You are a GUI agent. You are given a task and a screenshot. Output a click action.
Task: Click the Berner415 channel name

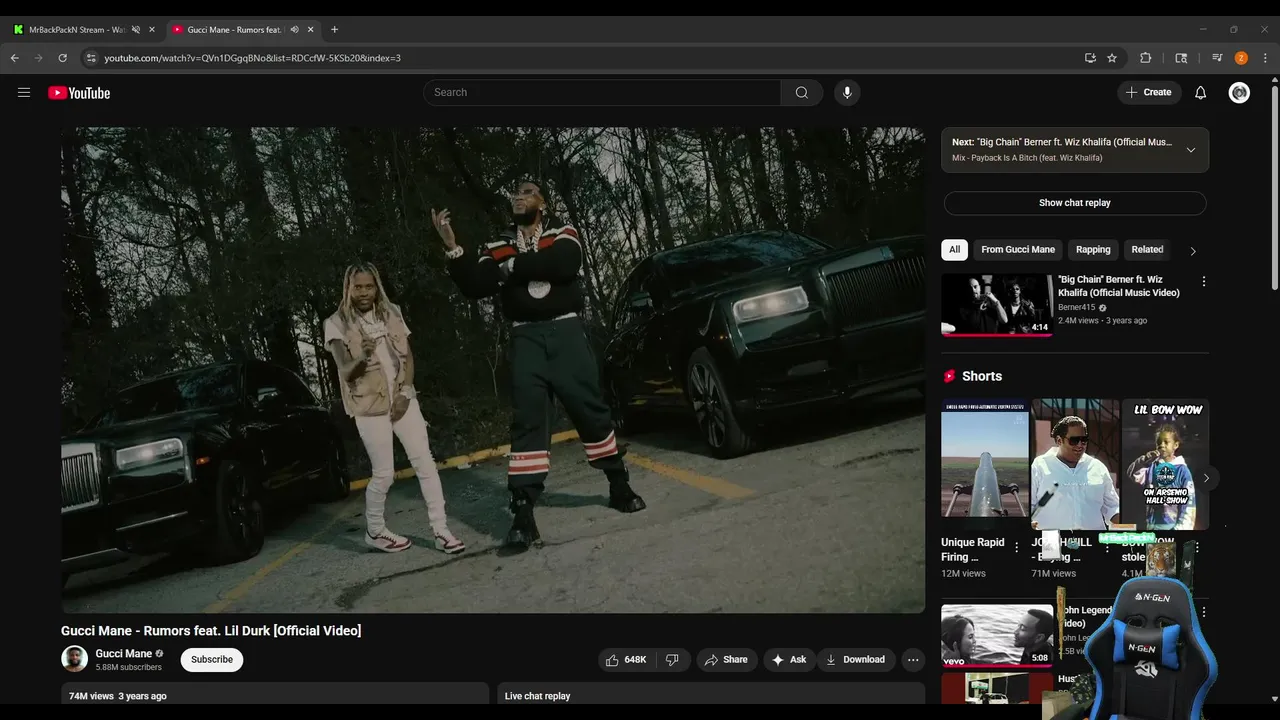[x=1076, y=307]
